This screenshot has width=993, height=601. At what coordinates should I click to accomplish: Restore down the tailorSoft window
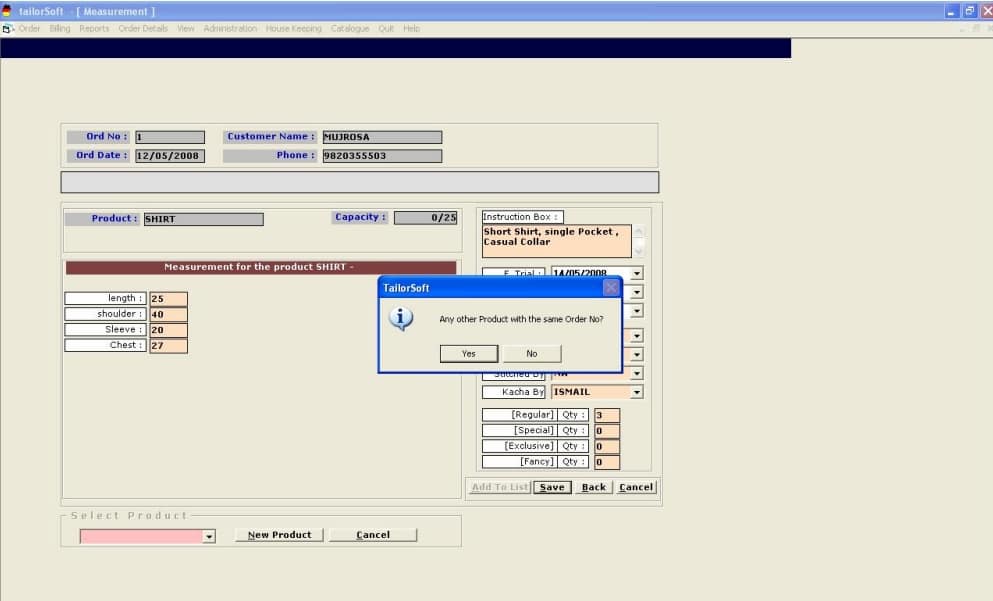coord(969,11)
